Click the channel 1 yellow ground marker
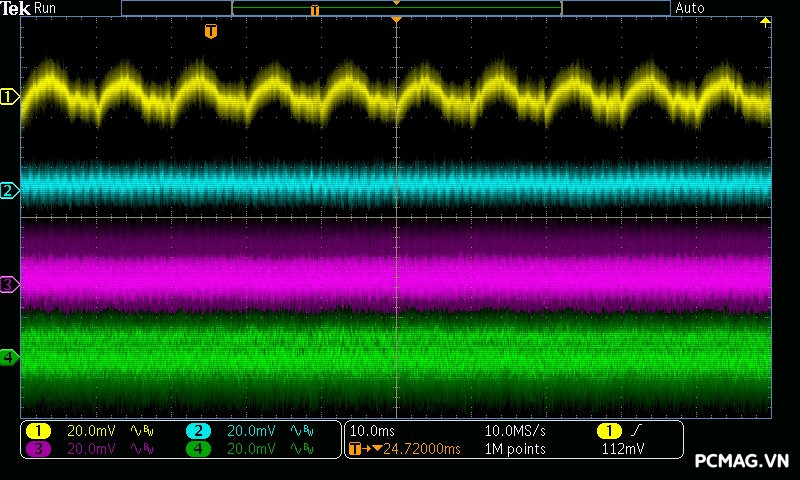This screenshot has height=480, width=800. [10, 97]
